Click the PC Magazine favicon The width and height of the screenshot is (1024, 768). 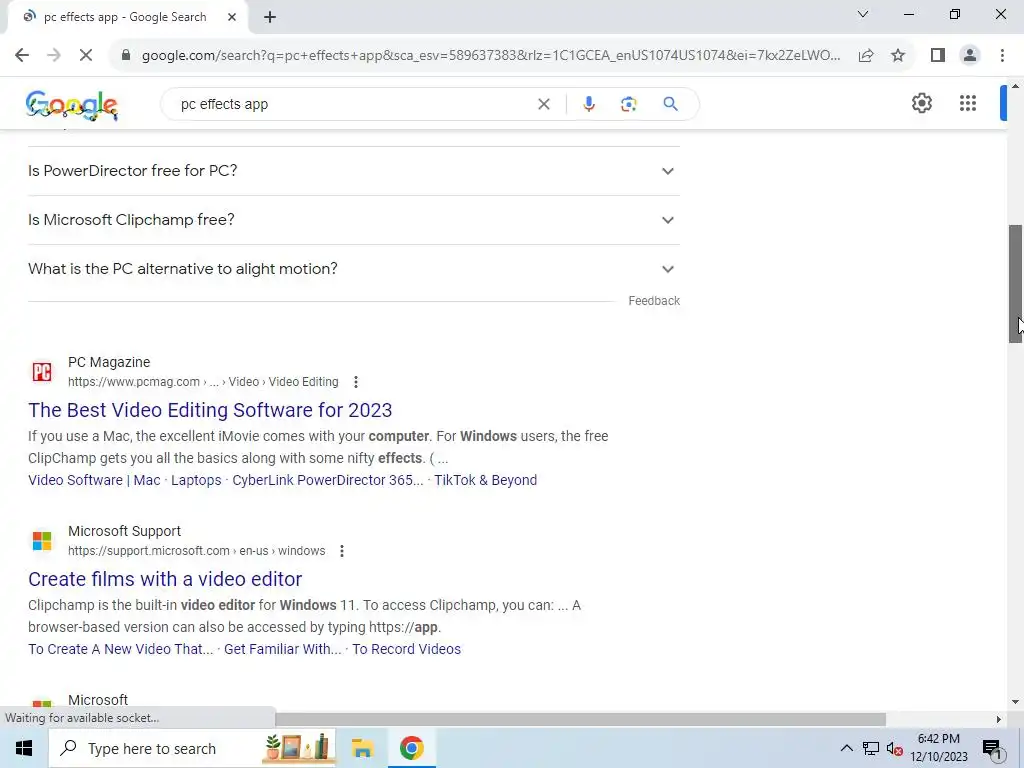(x=42, y=372)
